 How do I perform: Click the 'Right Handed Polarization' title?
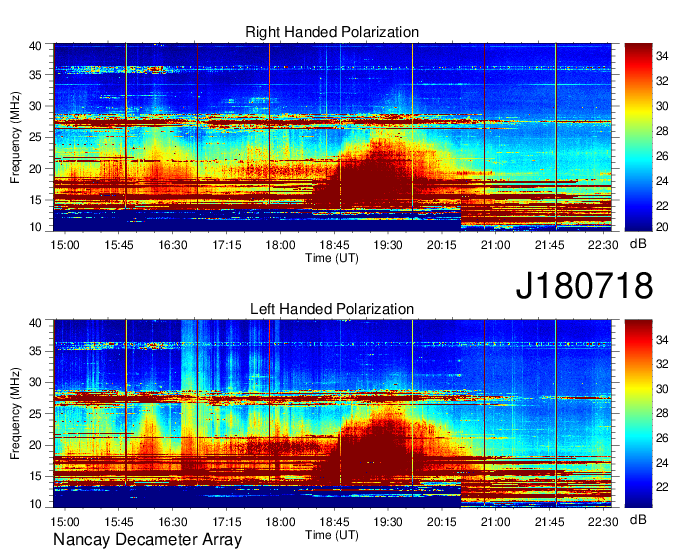pos(332,32)
